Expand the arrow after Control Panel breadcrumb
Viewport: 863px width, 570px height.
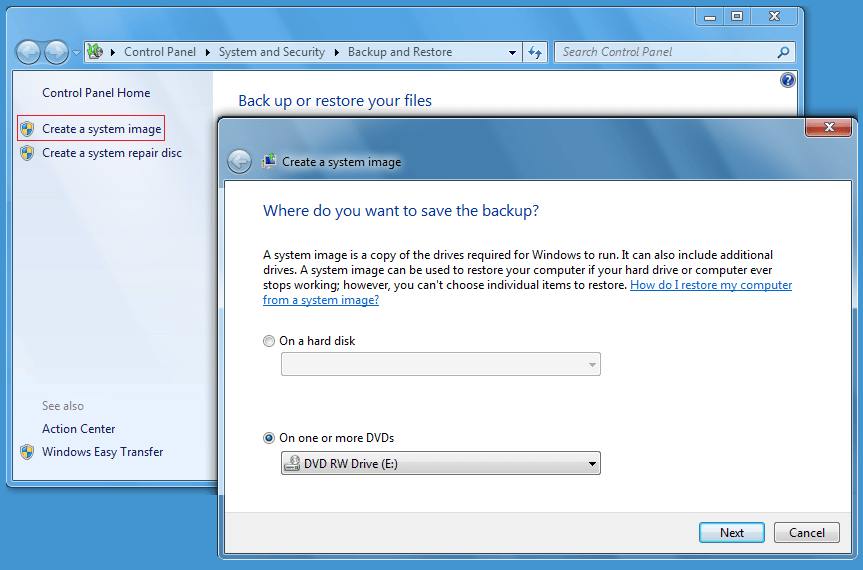(207, 52)
